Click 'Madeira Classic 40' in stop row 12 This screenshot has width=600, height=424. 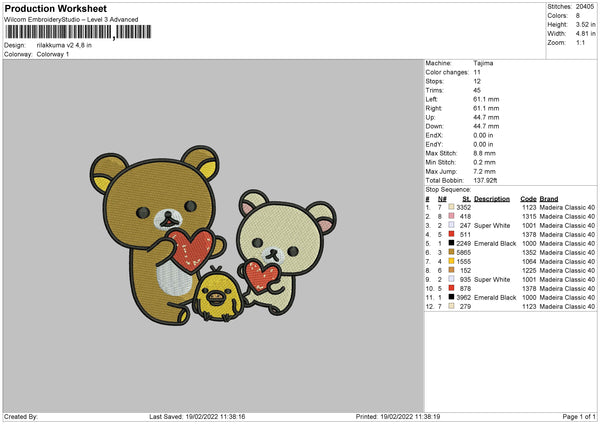point(567,306)
